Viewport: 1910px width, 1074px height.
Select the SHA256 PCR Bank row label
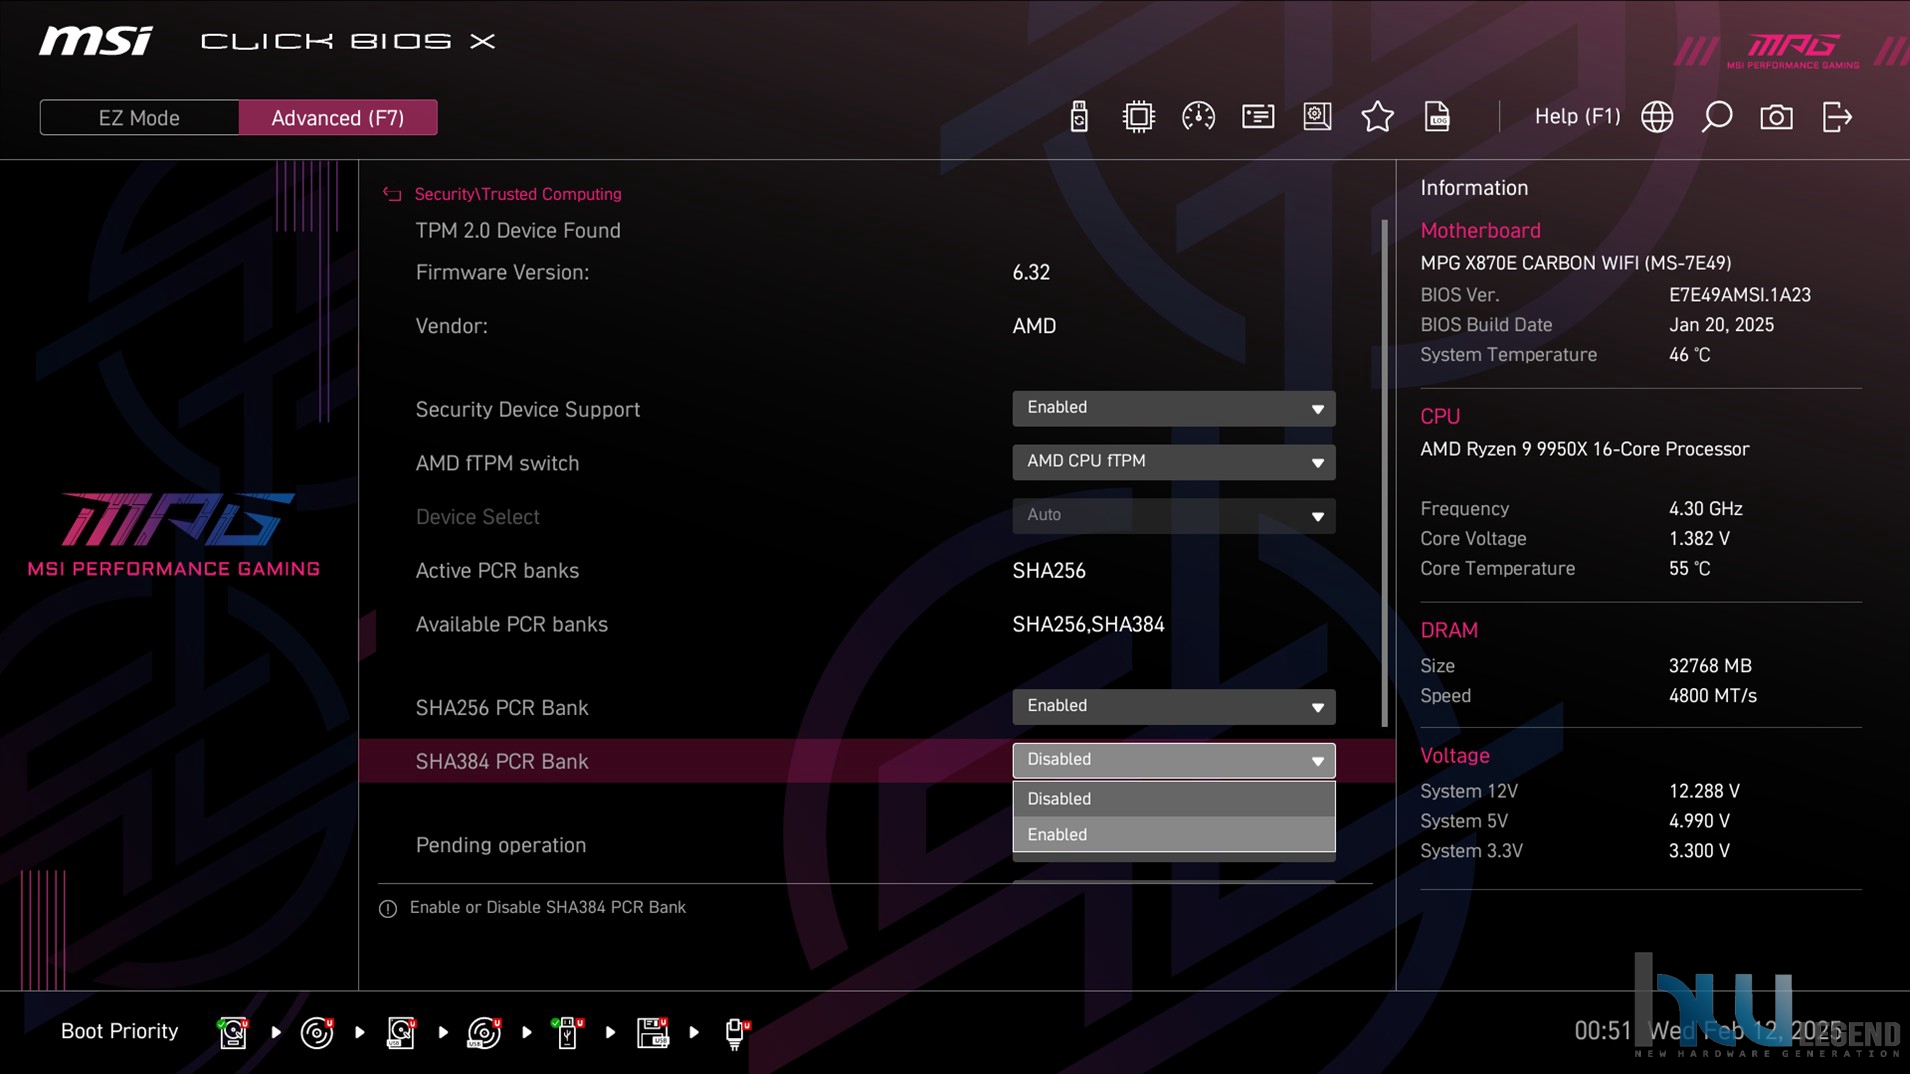coord(502,708)
